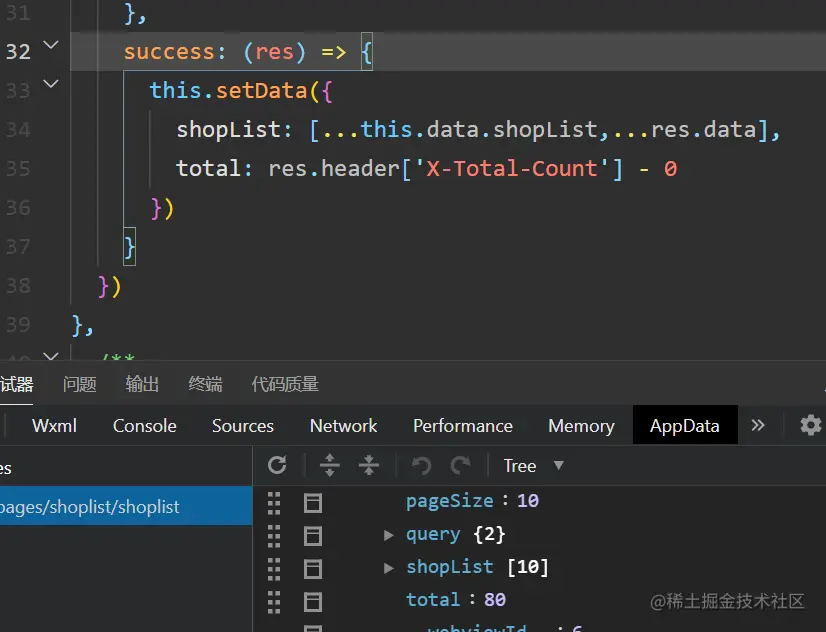Screen dimensions: 826x632
Task: Open the 问题 panel tab
Action: tap(80, 384)
